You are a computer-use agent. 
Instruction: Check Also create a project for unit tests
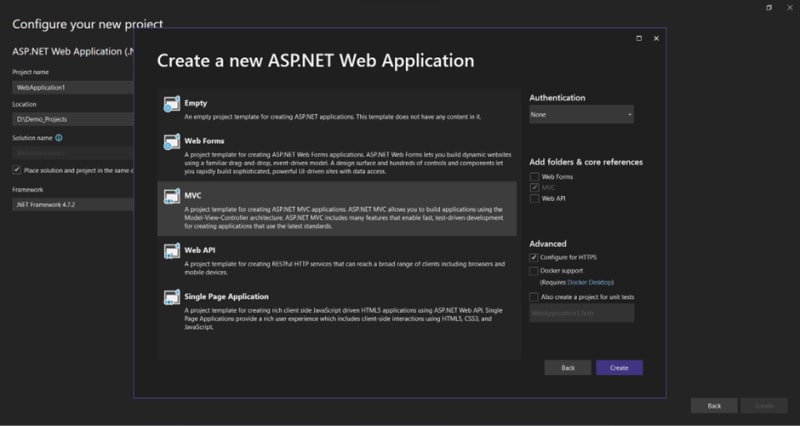[x=534, y=297]
